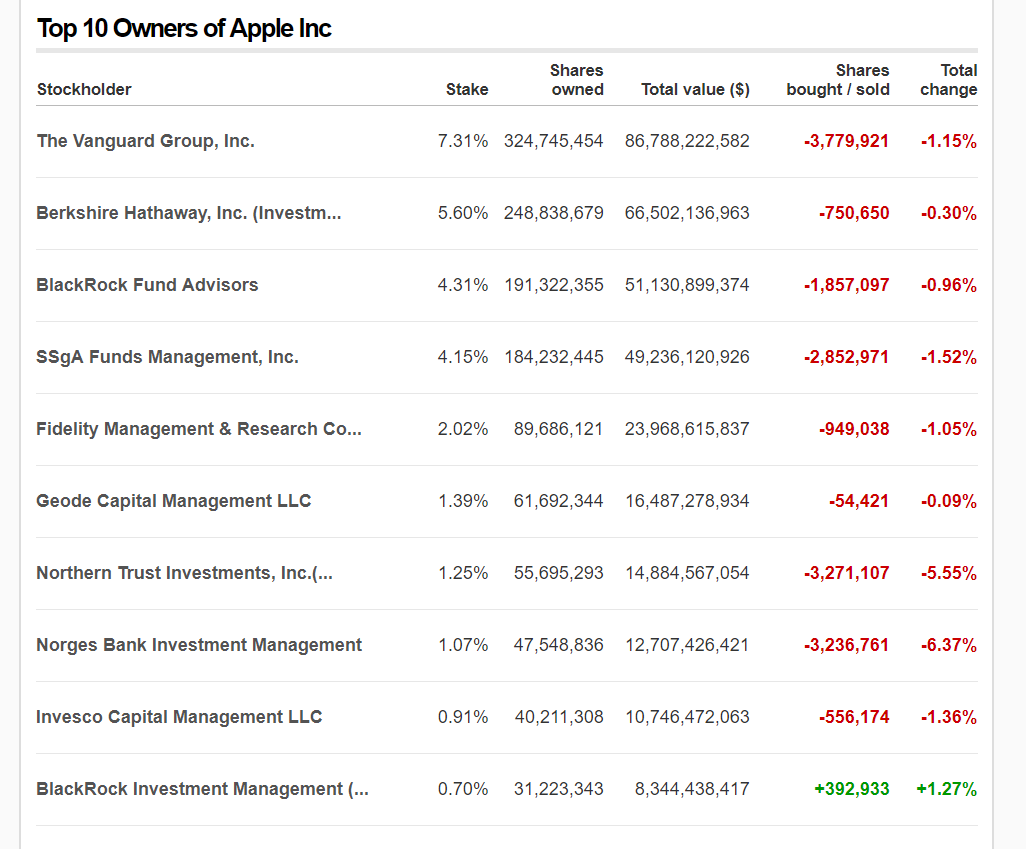Select the 55,695,293 shares owned cell
Viewport: 1026px width, 849px height.
[558, 573]
